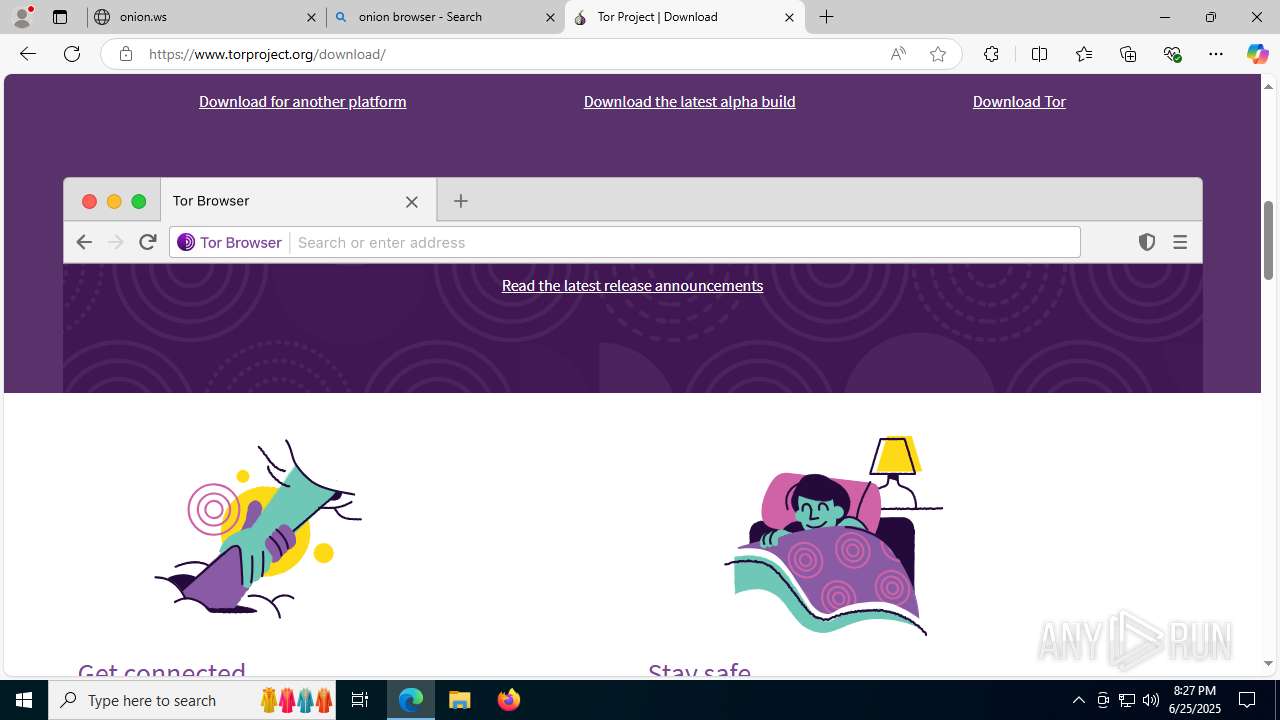Open a new Edge tab
This screenshot has width=1280, height=720.
click(x=827, y=17)
